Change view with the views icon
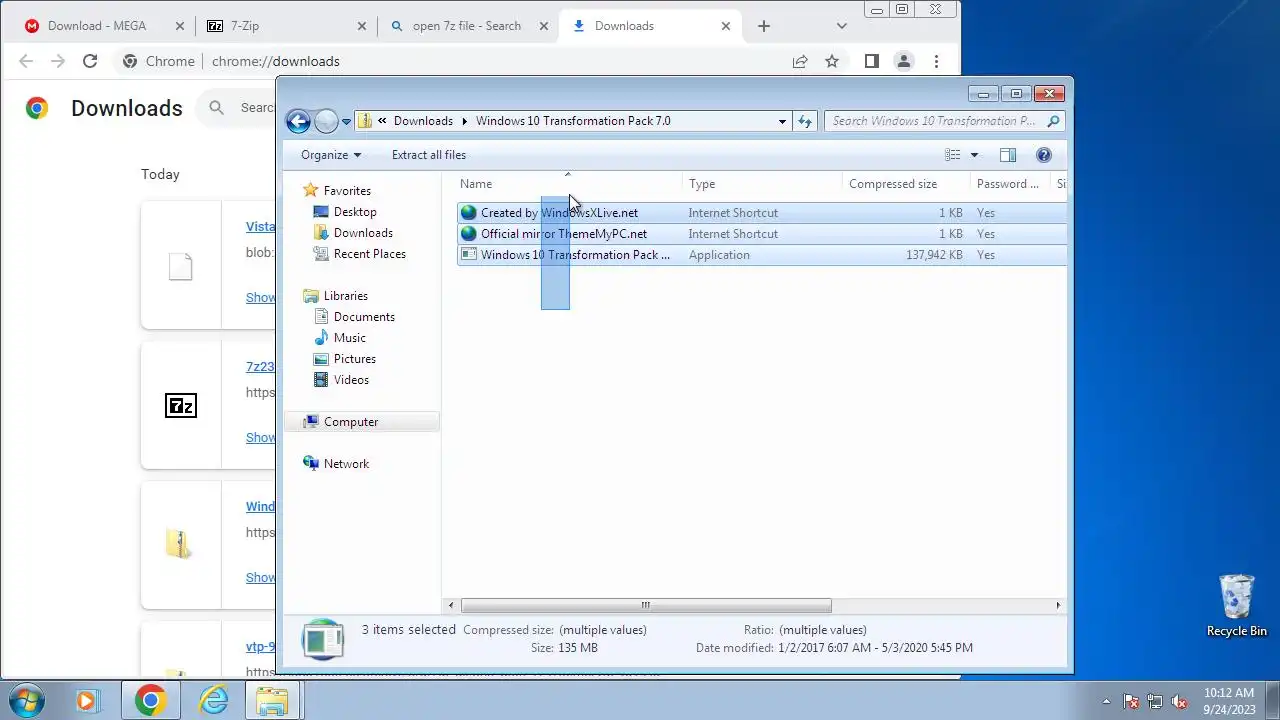1280x720 pixels. (953, 155)
